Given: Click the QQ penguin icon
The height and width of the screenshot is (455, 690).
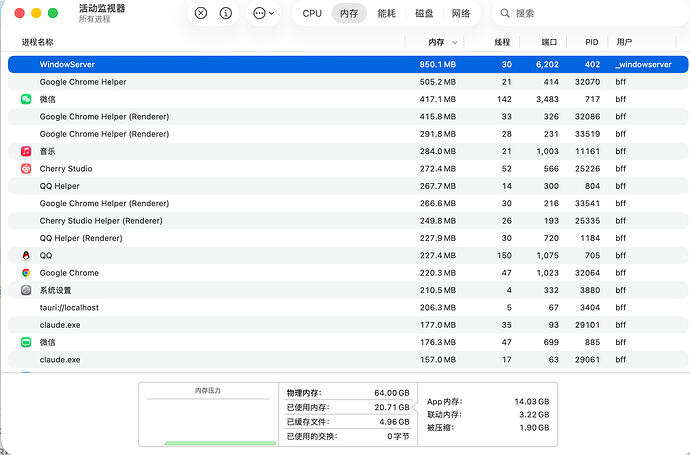Looking at the screenshot, I should [x=26, y=255].
